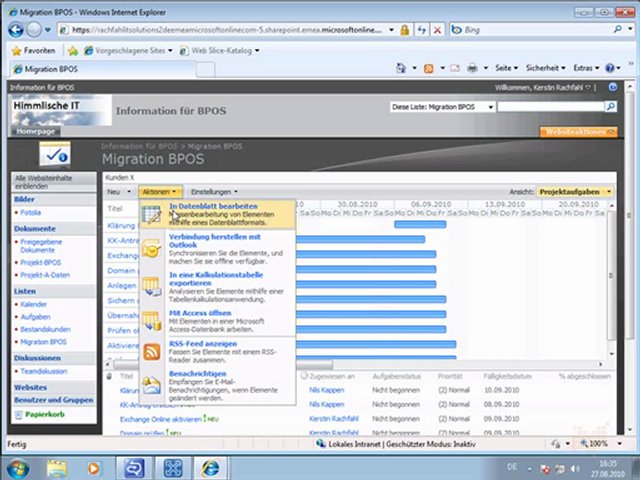640x480 pixels.
Task: Select 'RSS-Feed anzeigen' menu entry
Action: [x=204, y=343]
